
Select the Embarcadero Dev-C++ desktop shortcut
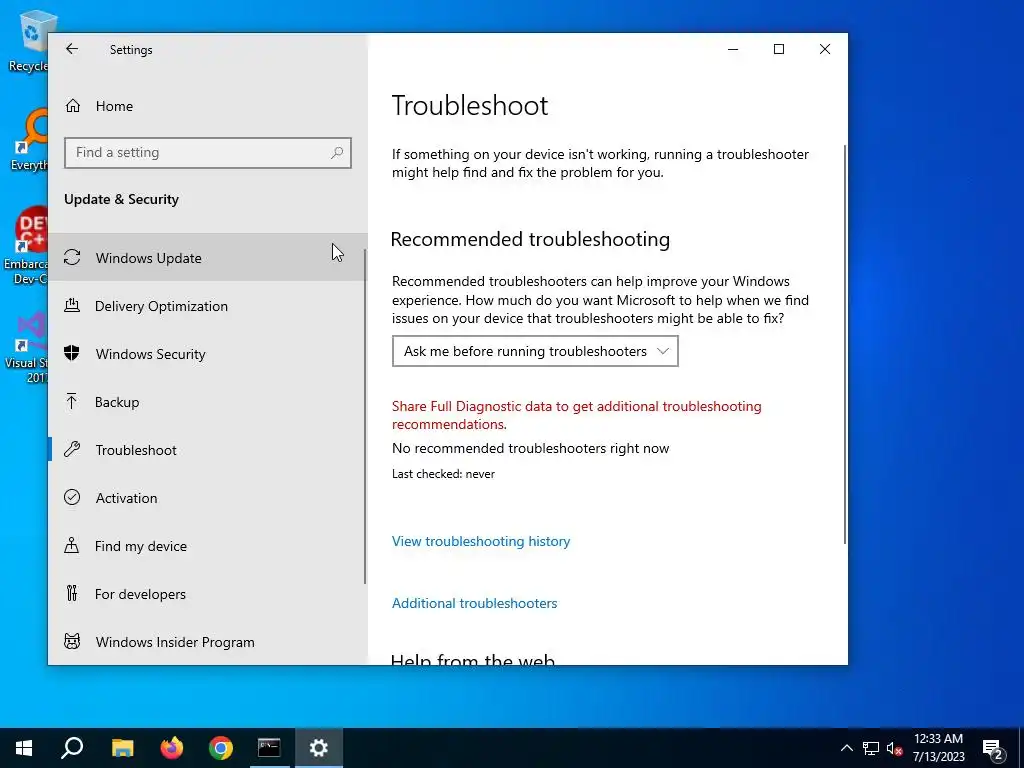[x=25, y=246]
